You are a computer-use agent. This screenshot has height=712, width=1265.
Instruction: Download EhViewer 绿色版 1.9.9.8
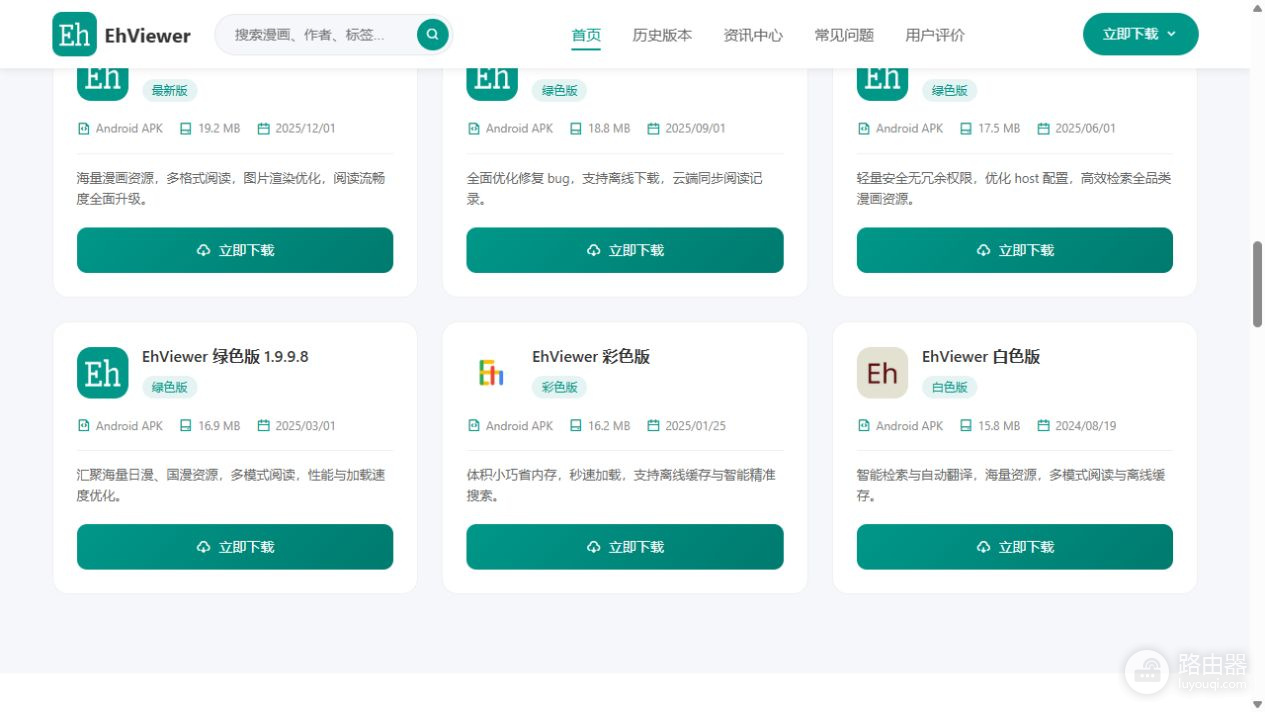pyautogui.click(x=235, y=547)
